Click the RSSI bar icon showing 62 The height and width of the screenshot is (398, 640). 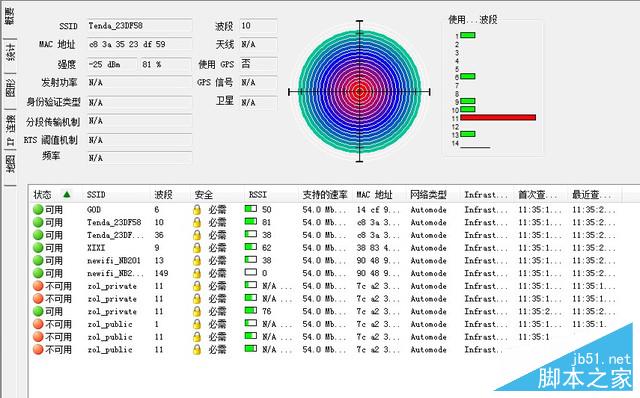[x=251, y=247]
